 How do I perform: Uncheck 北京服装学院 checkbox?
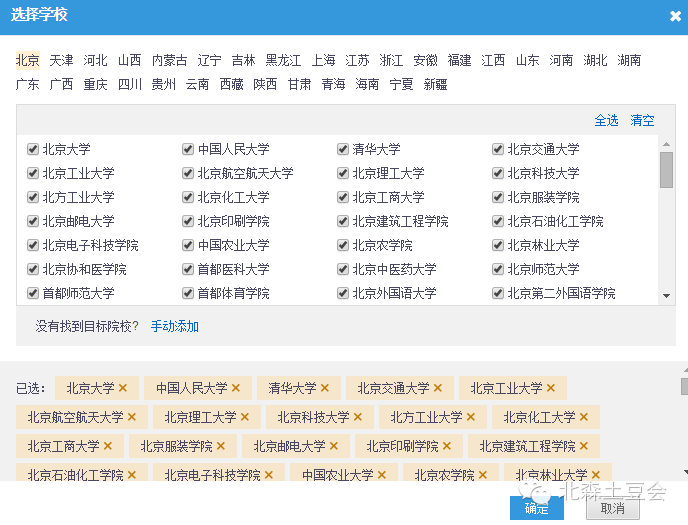[x=498, y=197]
